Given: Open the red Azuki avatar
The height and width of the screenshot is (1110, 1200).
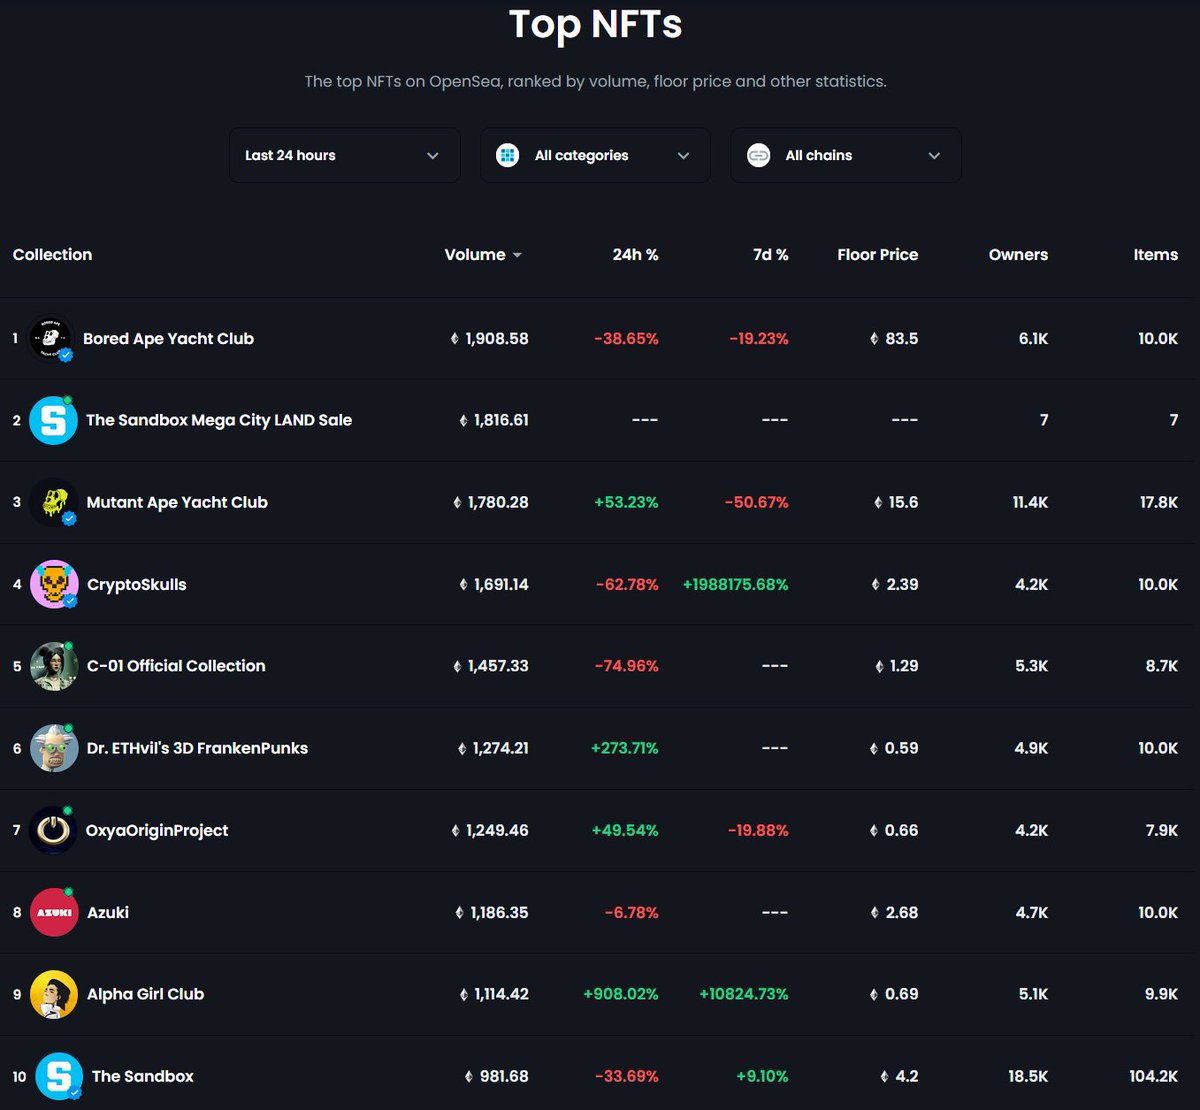Looking at the screenshot, I should [x=54, y=912].
